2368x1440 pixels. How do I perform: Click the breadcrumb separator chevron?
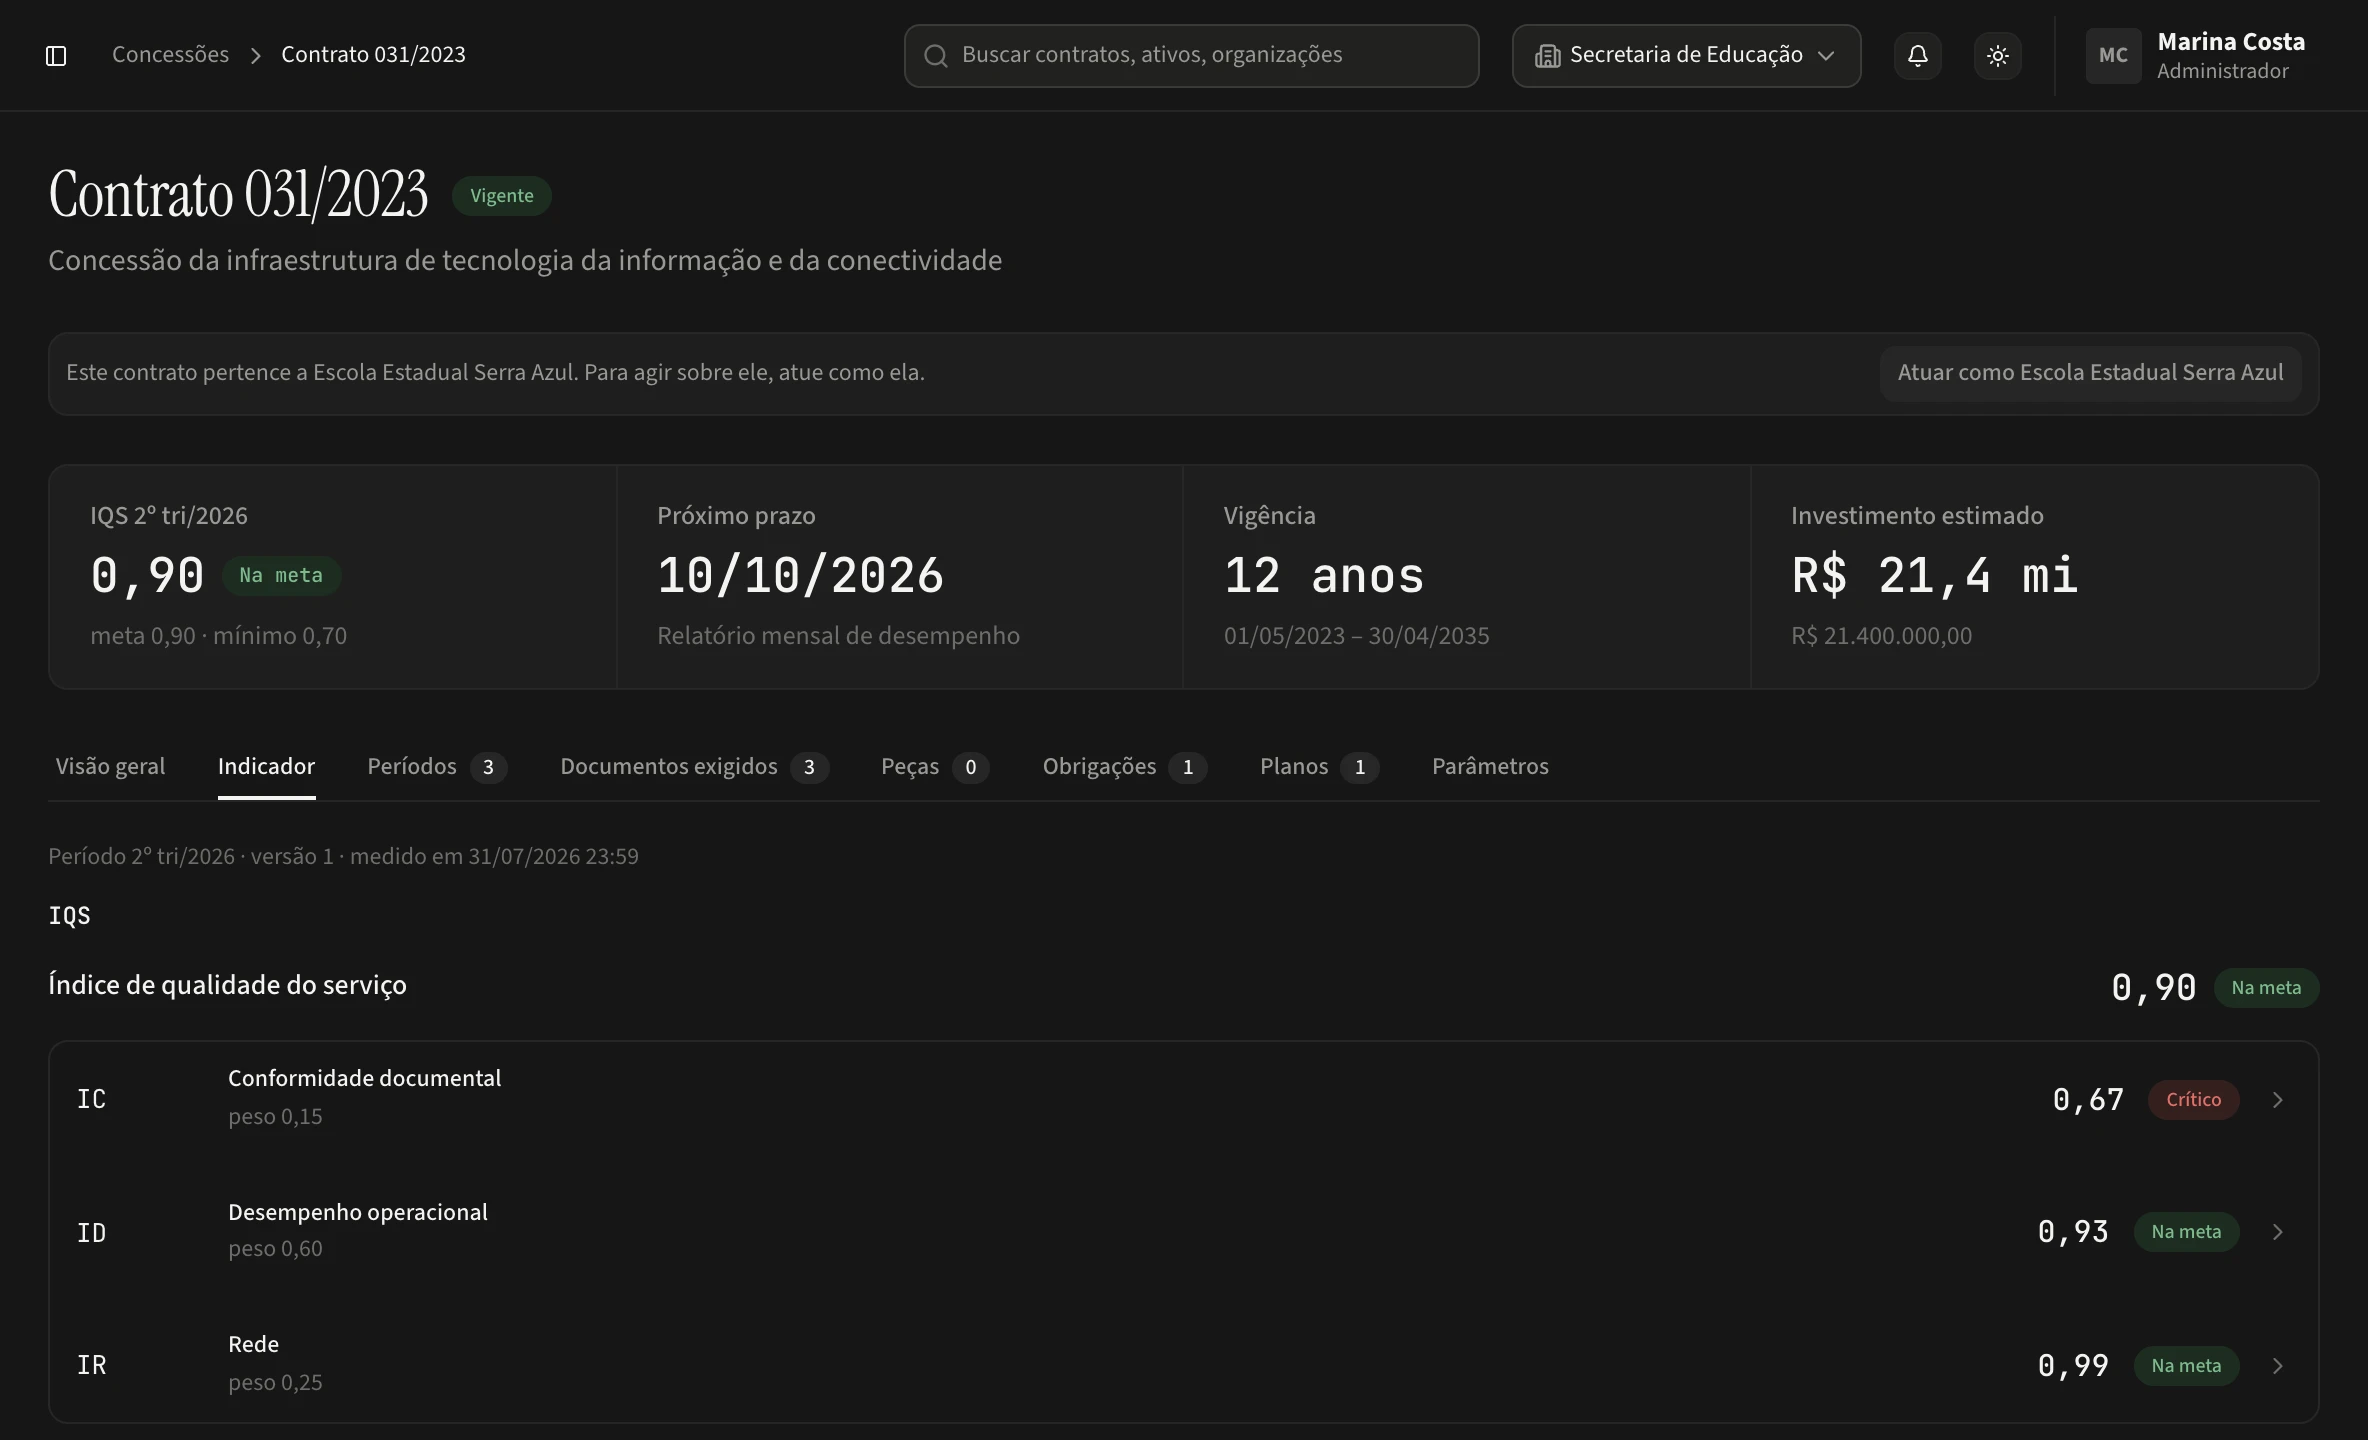pyautogui.click(x=255, y=56)
